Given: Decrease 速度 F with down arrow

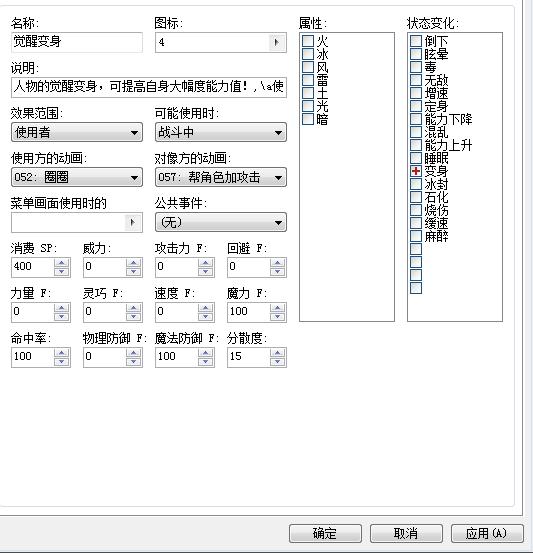Looking at the screenshot, I should click(205, 316).
